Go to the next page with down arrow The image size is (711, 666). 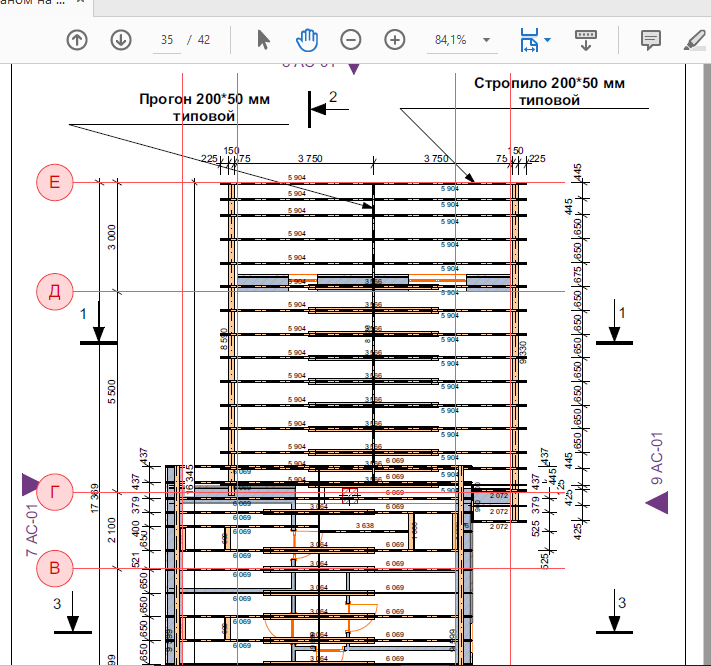[121, 40]
